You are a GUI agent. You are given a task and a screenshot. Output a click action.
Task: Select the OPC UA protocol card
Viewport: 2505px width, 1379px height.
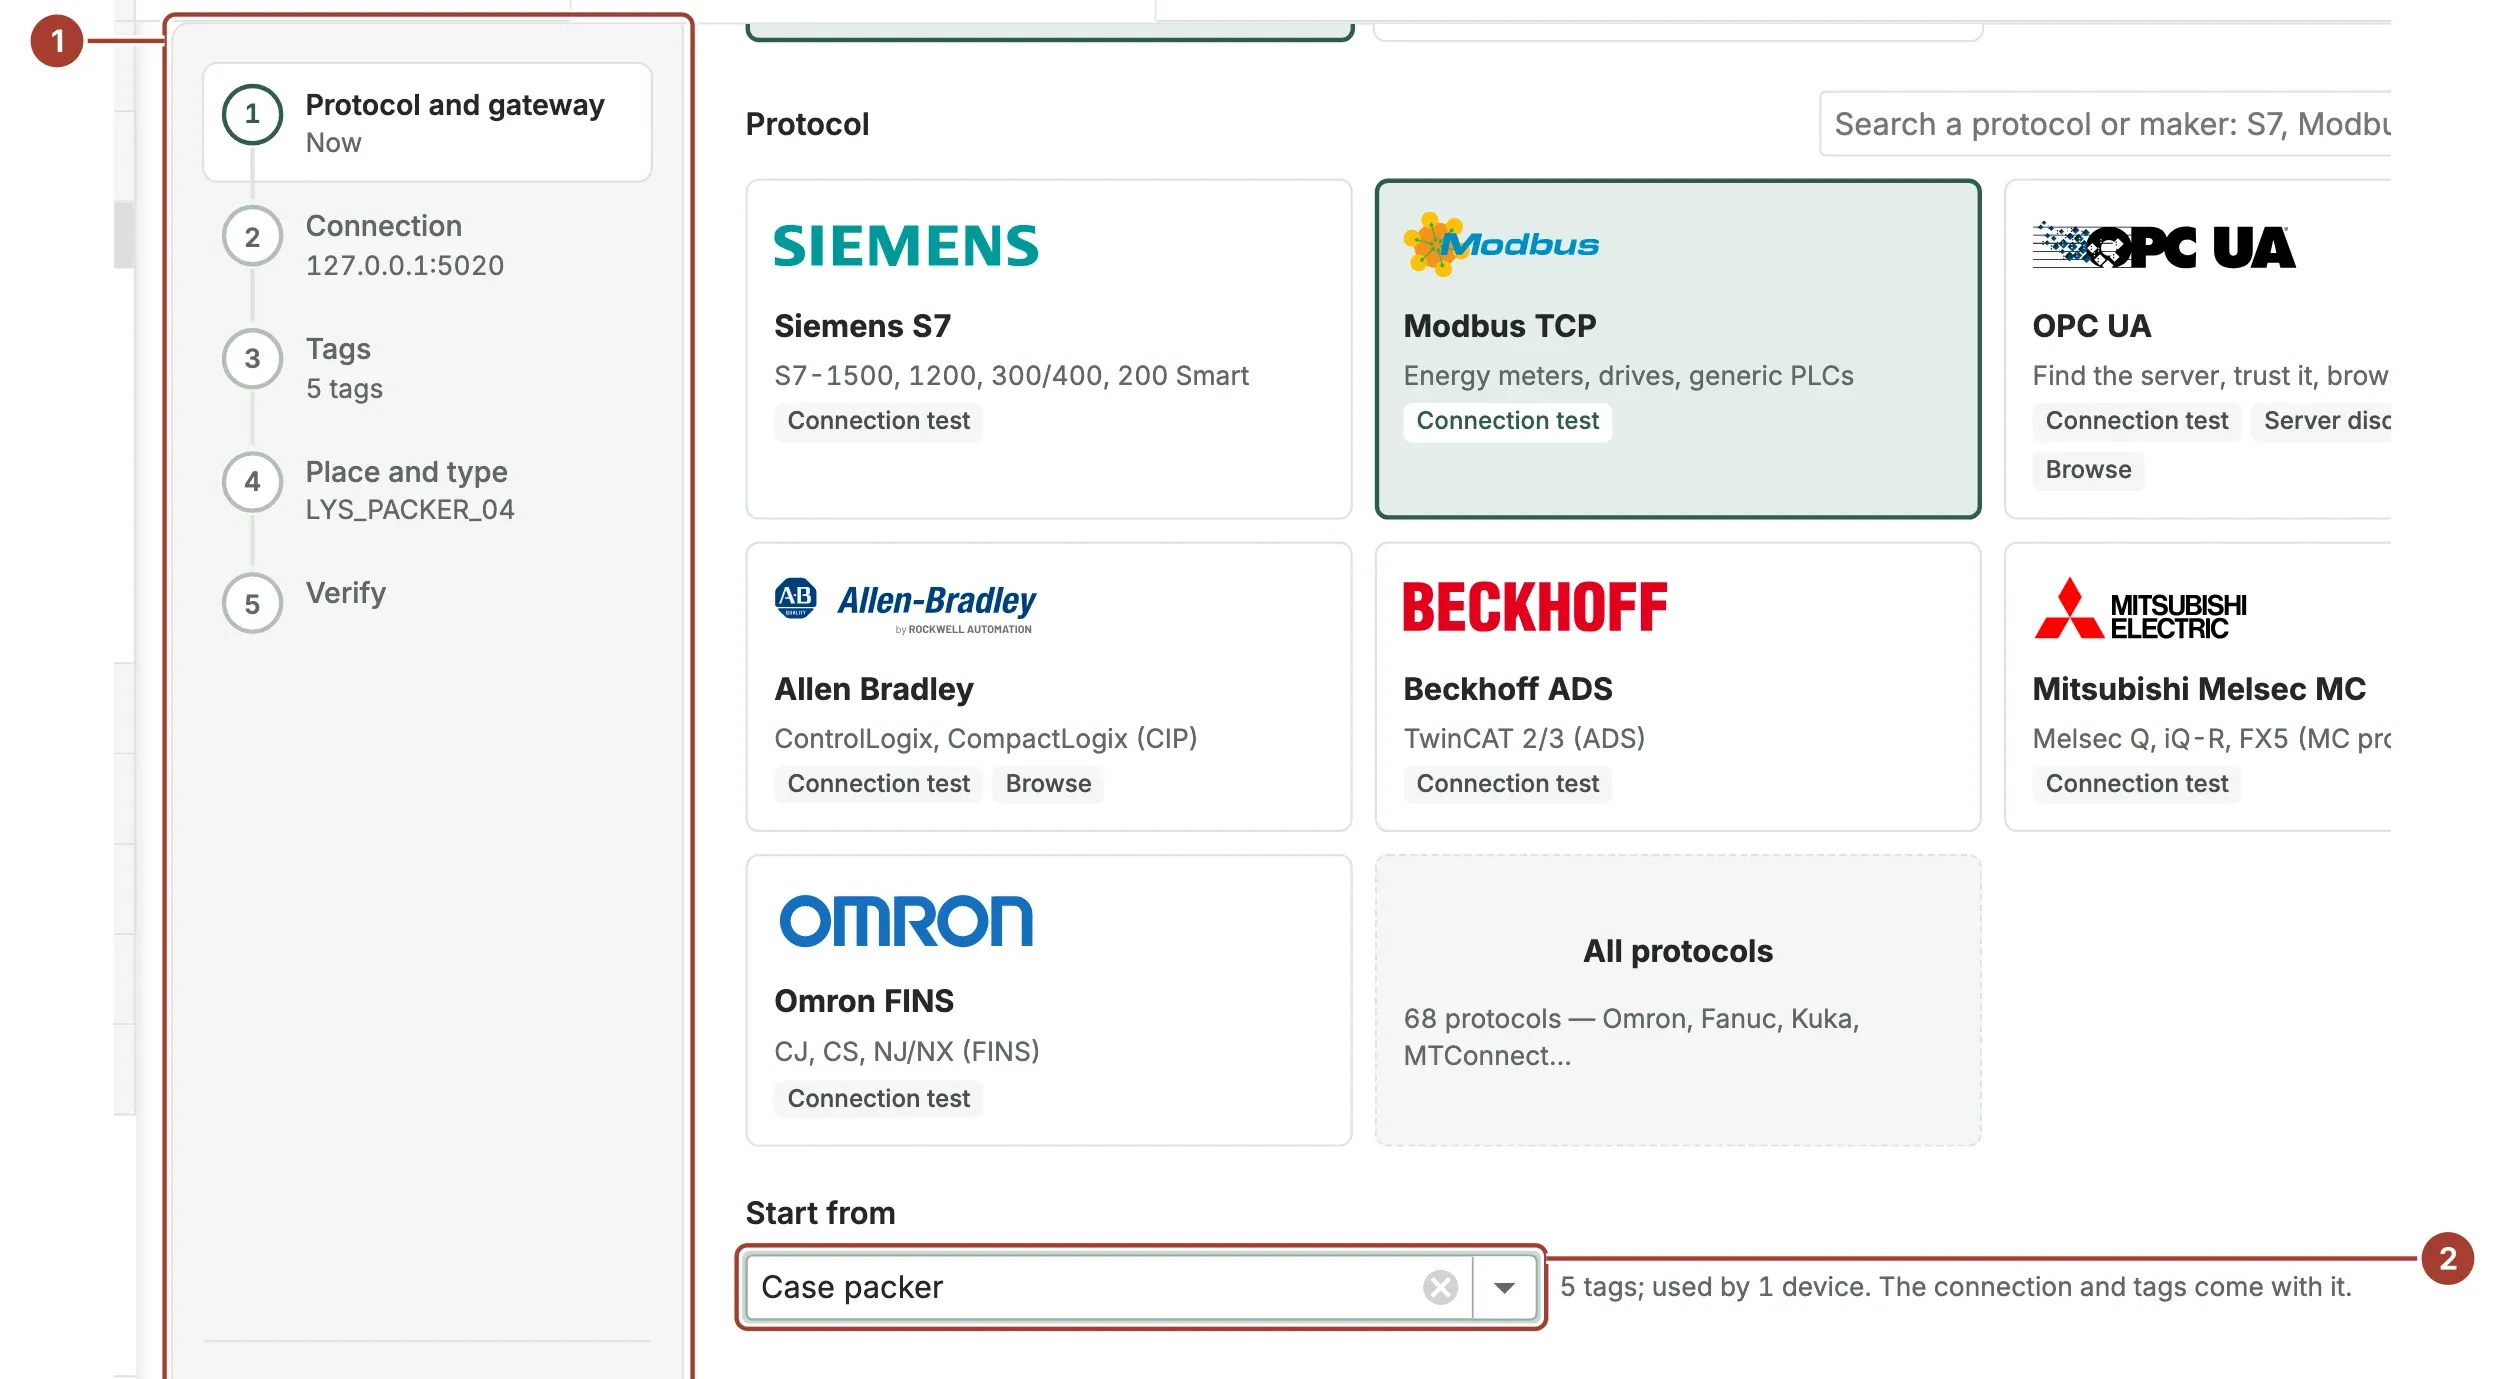point(2198,349)
